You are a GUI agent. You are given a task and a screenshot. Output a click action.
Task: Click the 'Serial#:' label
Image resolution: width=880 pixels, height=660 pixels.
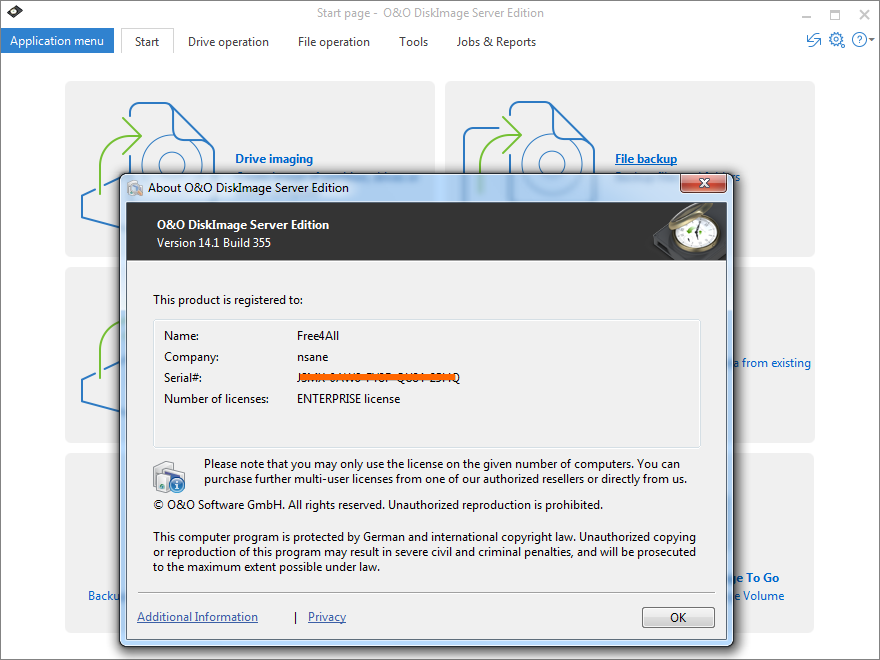pyautogui.click(x=183, y=378)
